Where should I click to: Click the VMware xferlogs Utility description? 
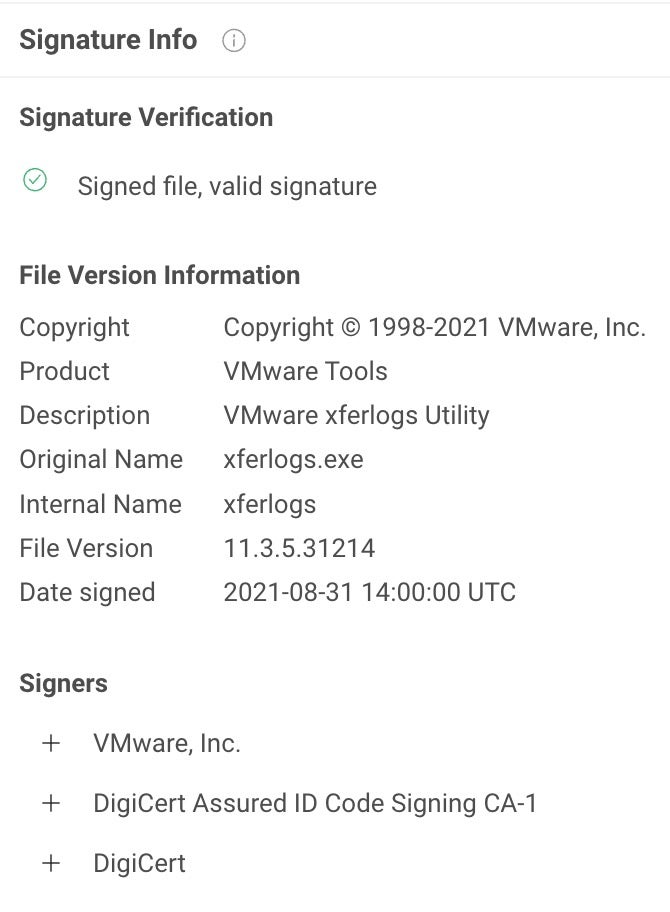tap(356, 415)
